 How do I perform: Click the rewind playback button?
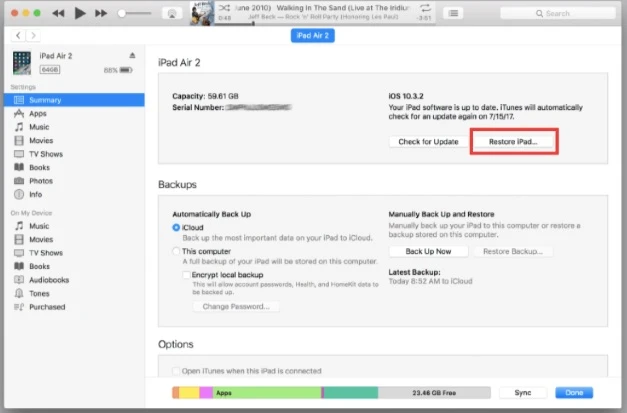(58, 13)
